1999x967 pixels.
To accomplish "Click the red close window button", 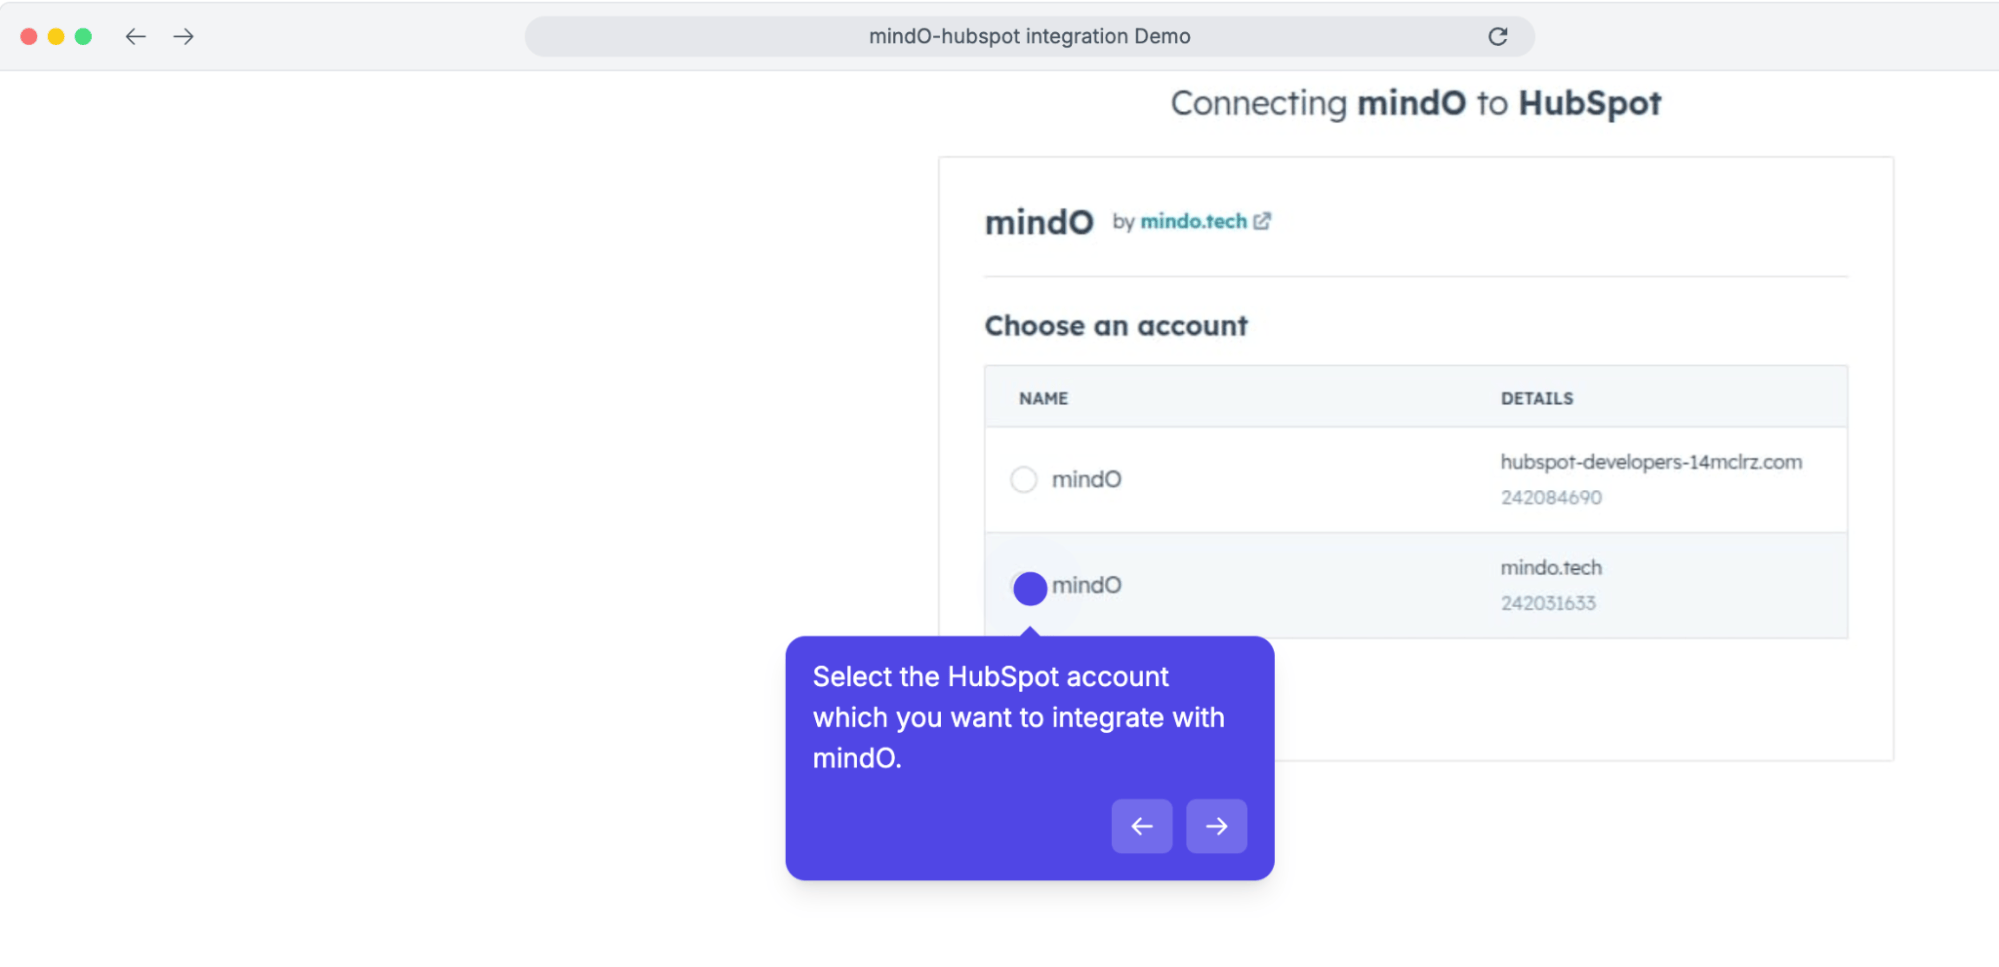I will point(29,37).
